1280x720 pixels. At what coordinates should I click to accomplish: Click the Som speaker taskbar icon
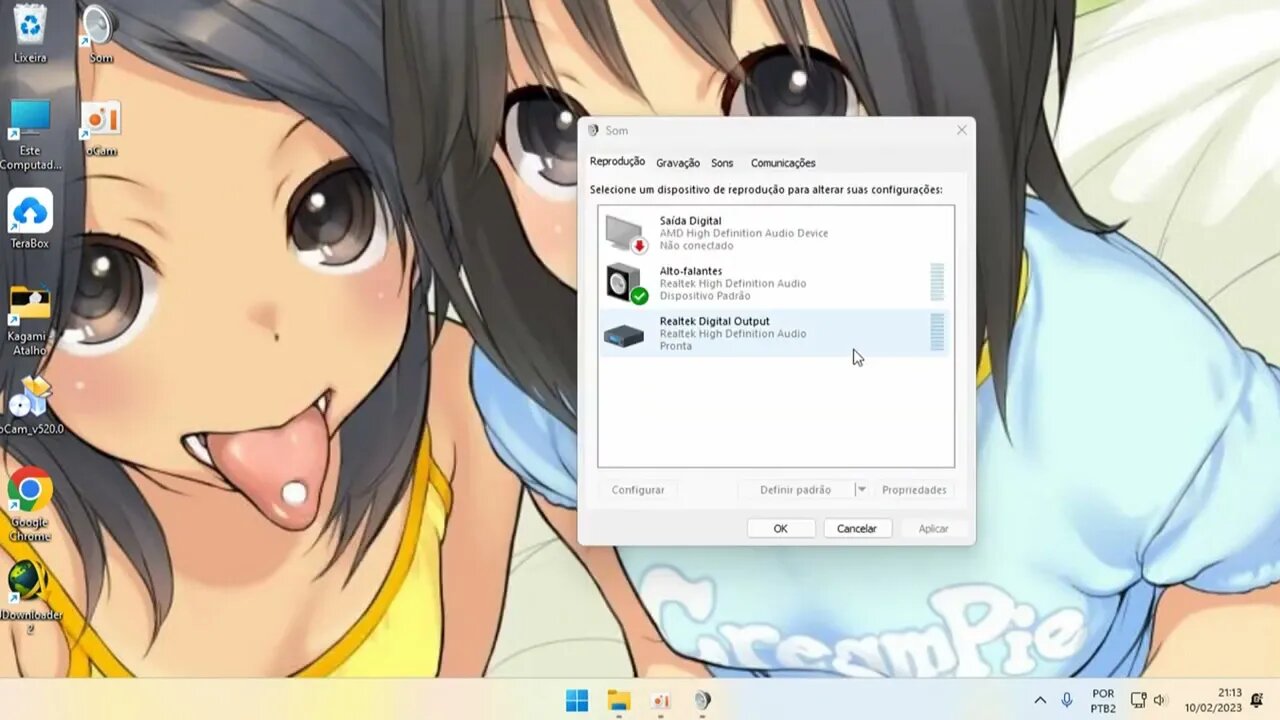[702, 701]
